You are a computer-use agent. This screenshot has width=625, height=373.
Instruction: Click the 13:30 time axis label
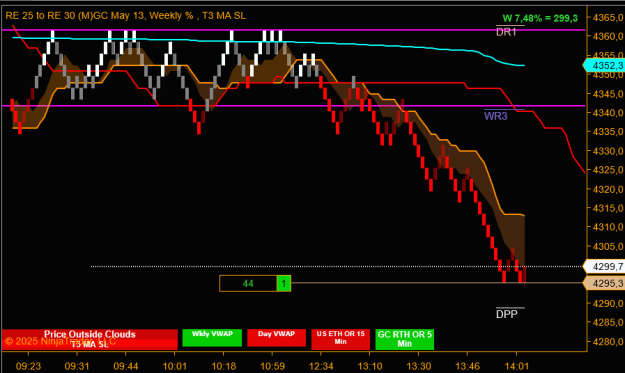(x=419, y=366)
